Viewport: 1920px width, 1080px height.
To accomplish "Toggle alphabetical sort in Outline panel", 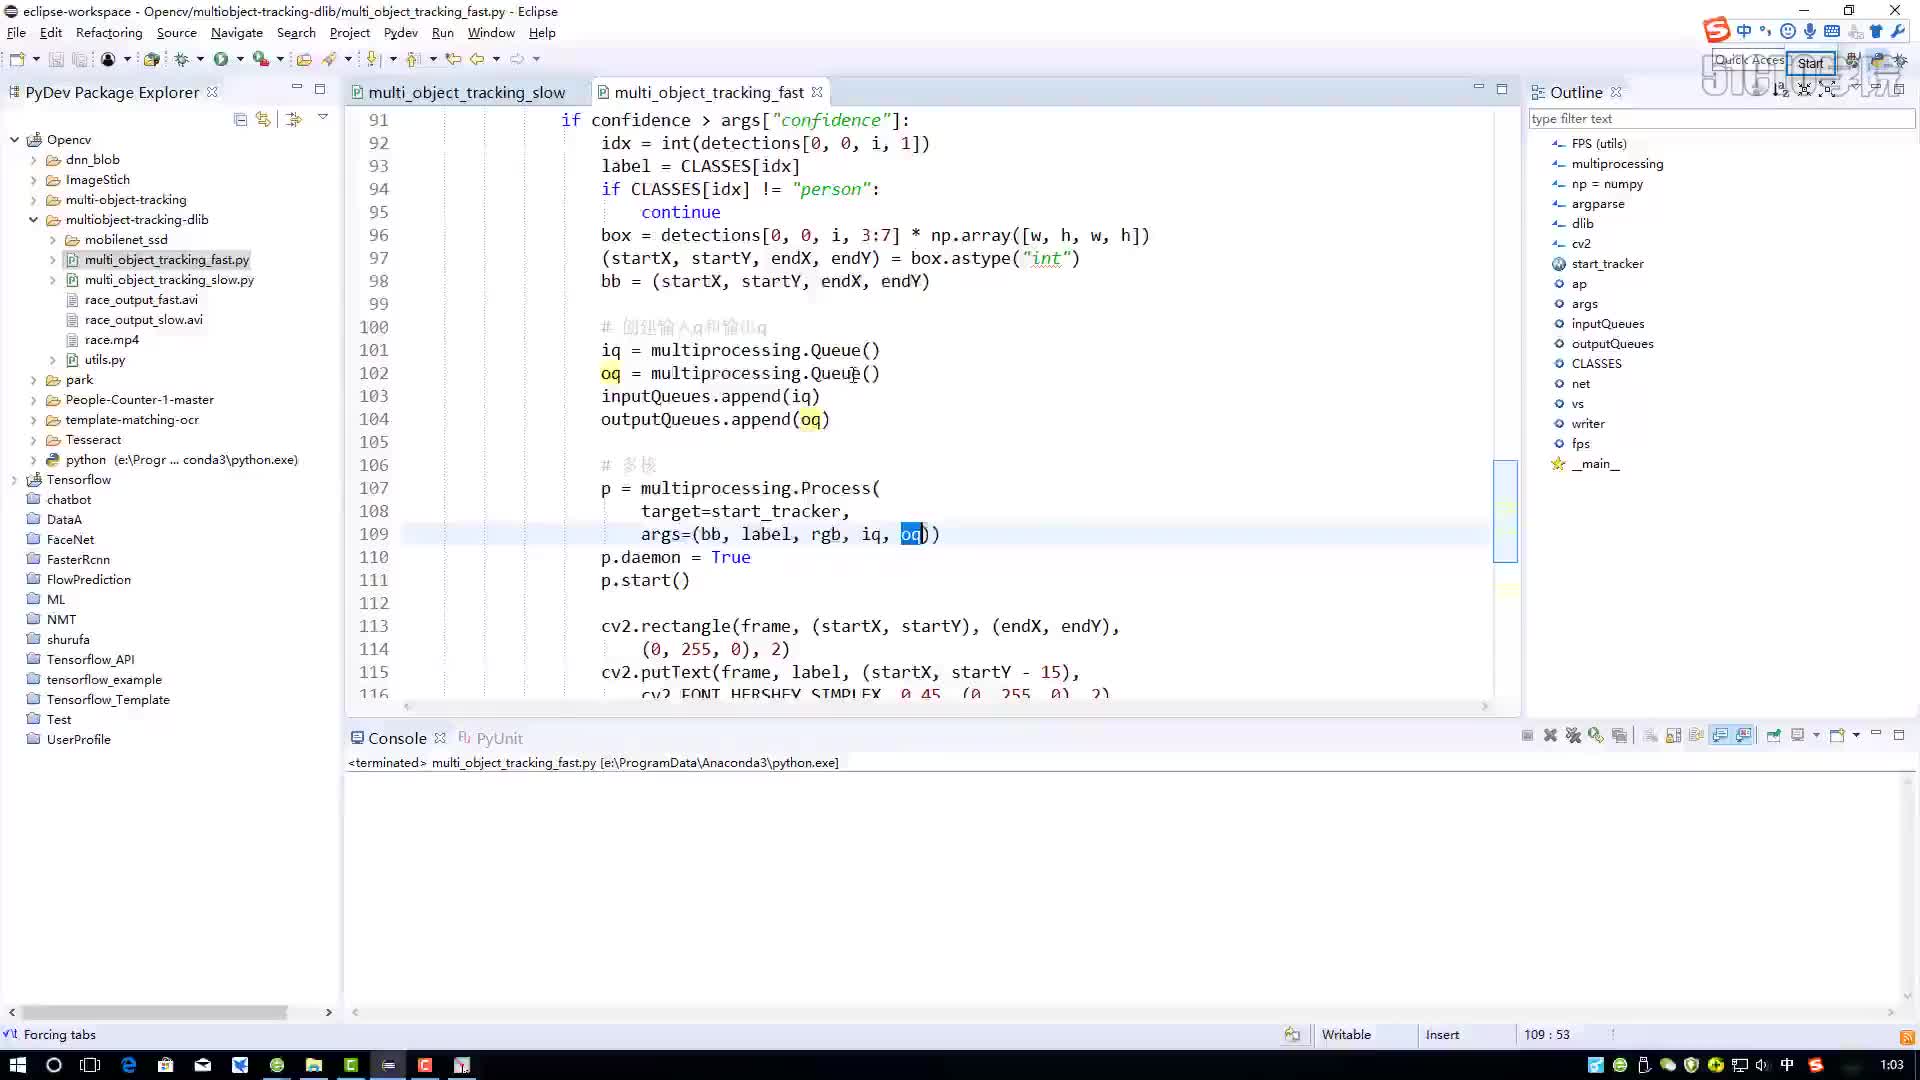I will 1780,90.
